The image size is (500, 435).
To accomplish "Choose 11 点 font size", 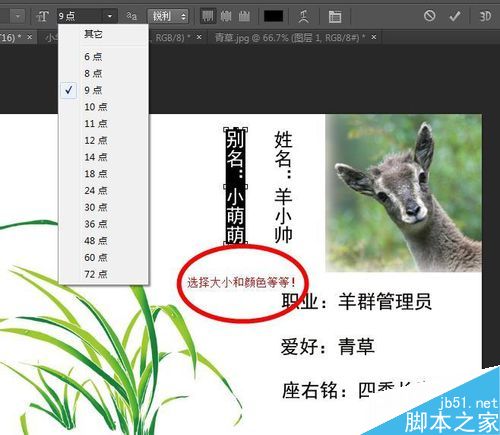I will tap(103, 124).
